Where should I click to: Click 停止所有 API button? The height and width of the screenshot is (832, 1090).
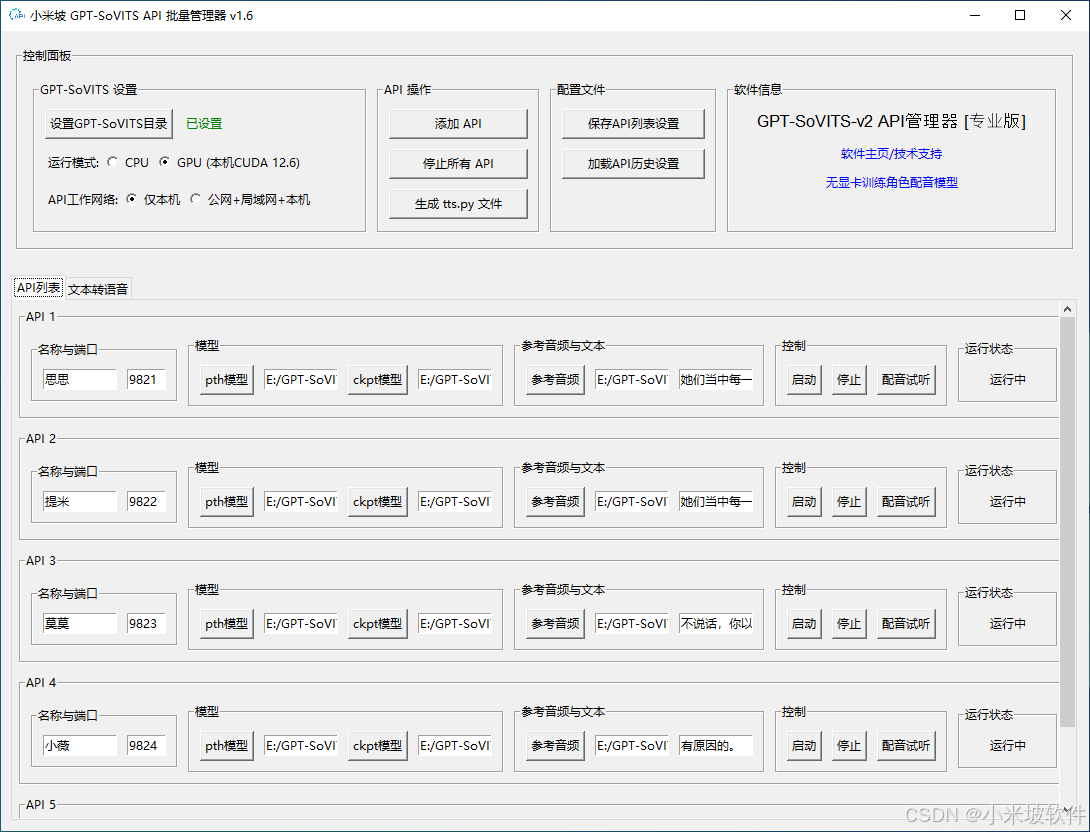(458, 164)
